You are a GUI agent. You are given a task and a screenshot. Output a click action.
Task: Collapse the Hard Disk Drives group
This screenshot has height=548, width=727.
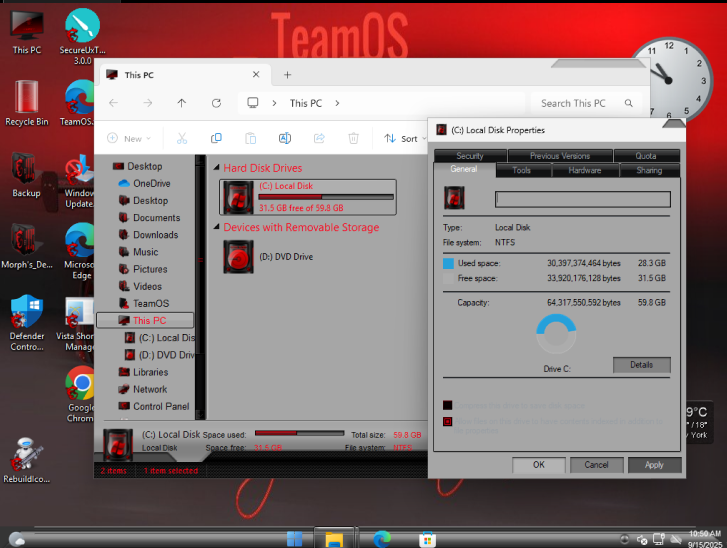point(217,167)
